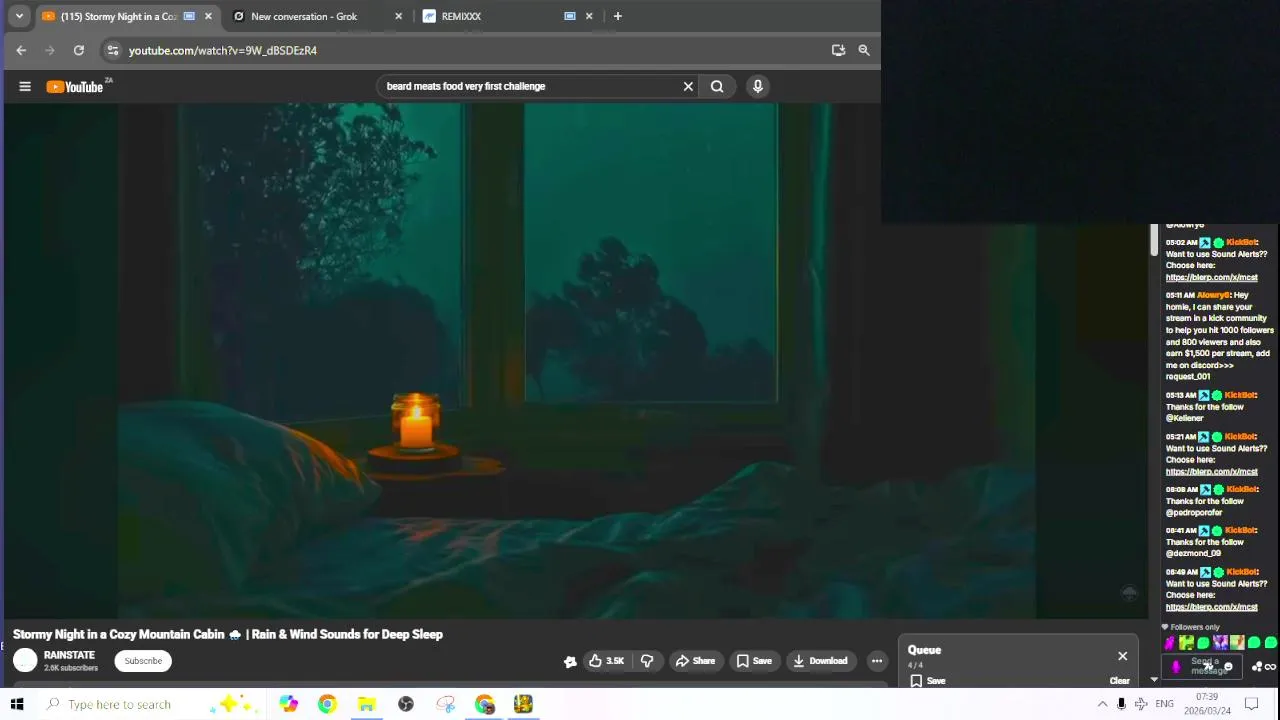Run search with the magnifier button

pyautogui.click(x=717, y=86)
